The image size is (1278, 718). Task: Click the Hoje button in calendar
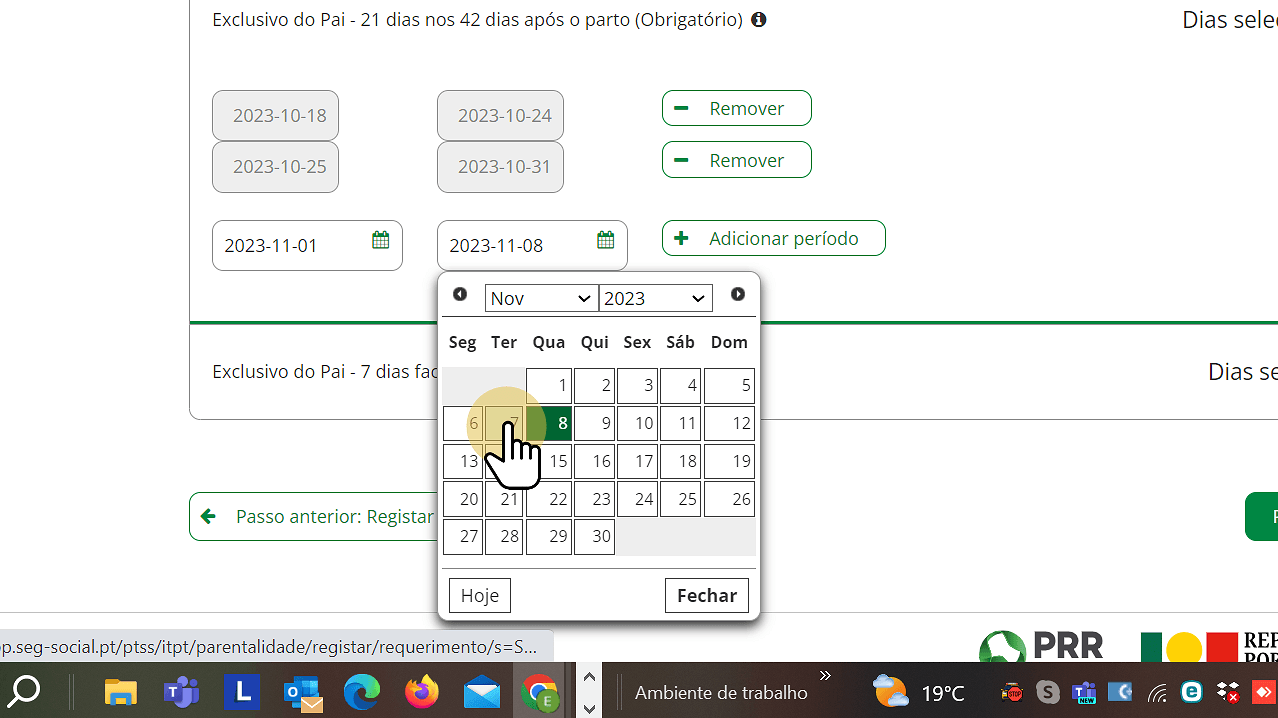point(480,595)
